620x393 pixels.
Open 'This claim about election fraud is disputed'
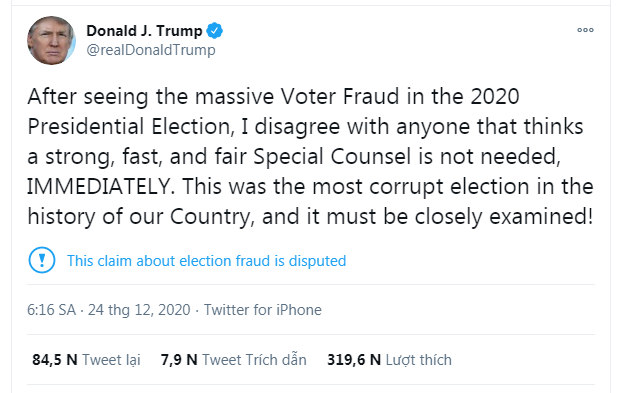point(206,261)
